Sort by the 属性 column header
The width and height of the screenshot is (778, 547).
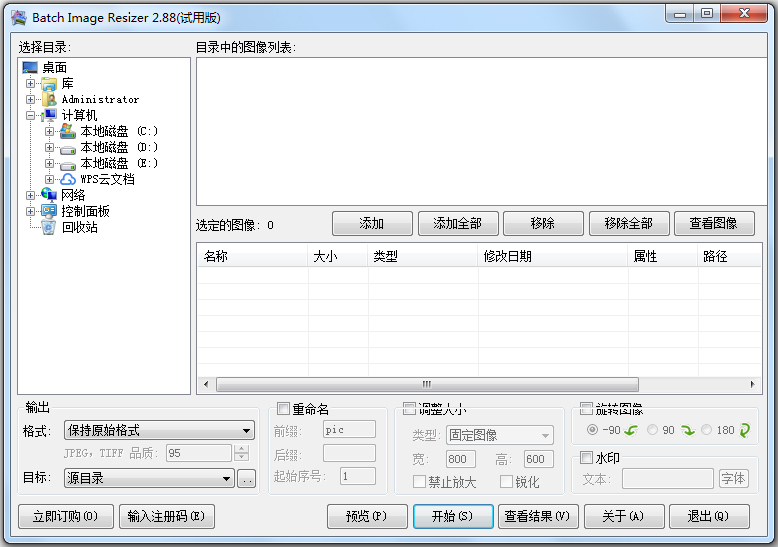663,256
